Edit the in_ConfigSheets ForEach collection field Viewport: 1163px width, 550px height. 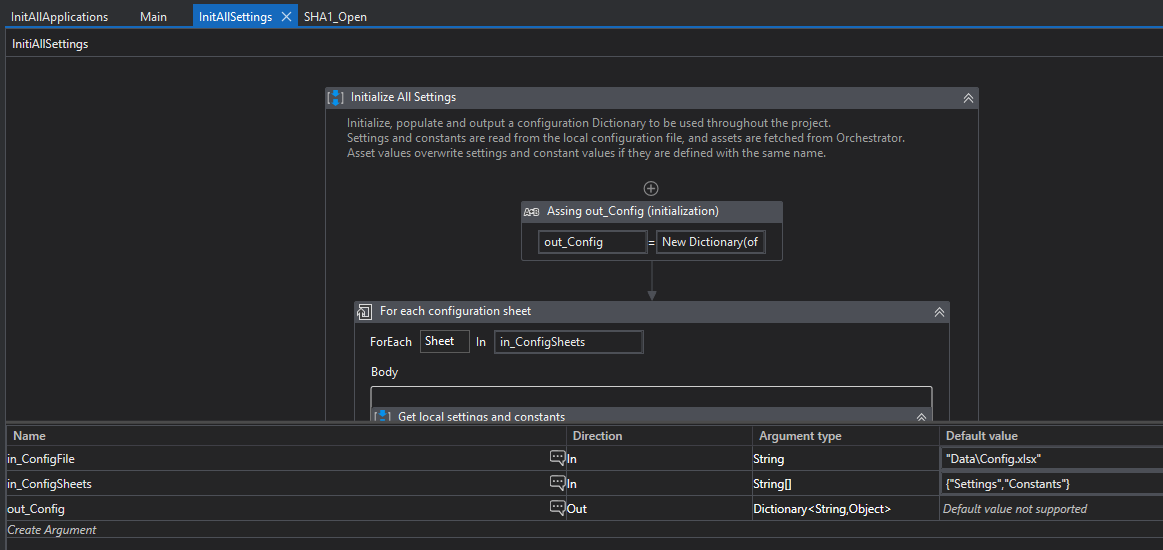[568, 342]
